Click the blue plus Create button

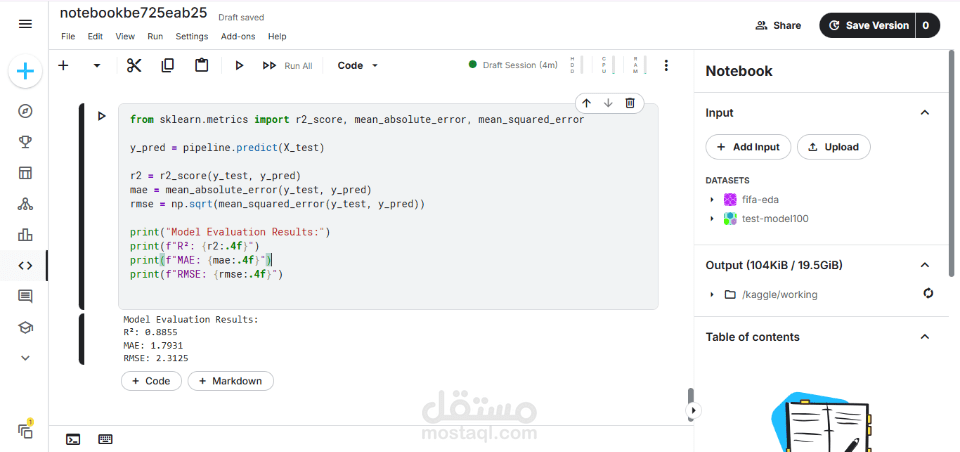25,72
